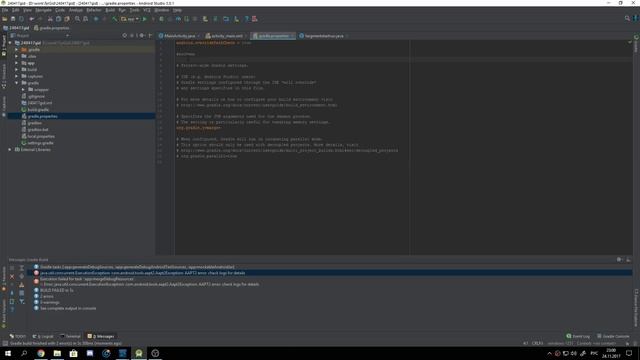The height and width of the screenshot is (360, 640).
Task: Expand the wrapper folder
Action: [x=23, y=89]
